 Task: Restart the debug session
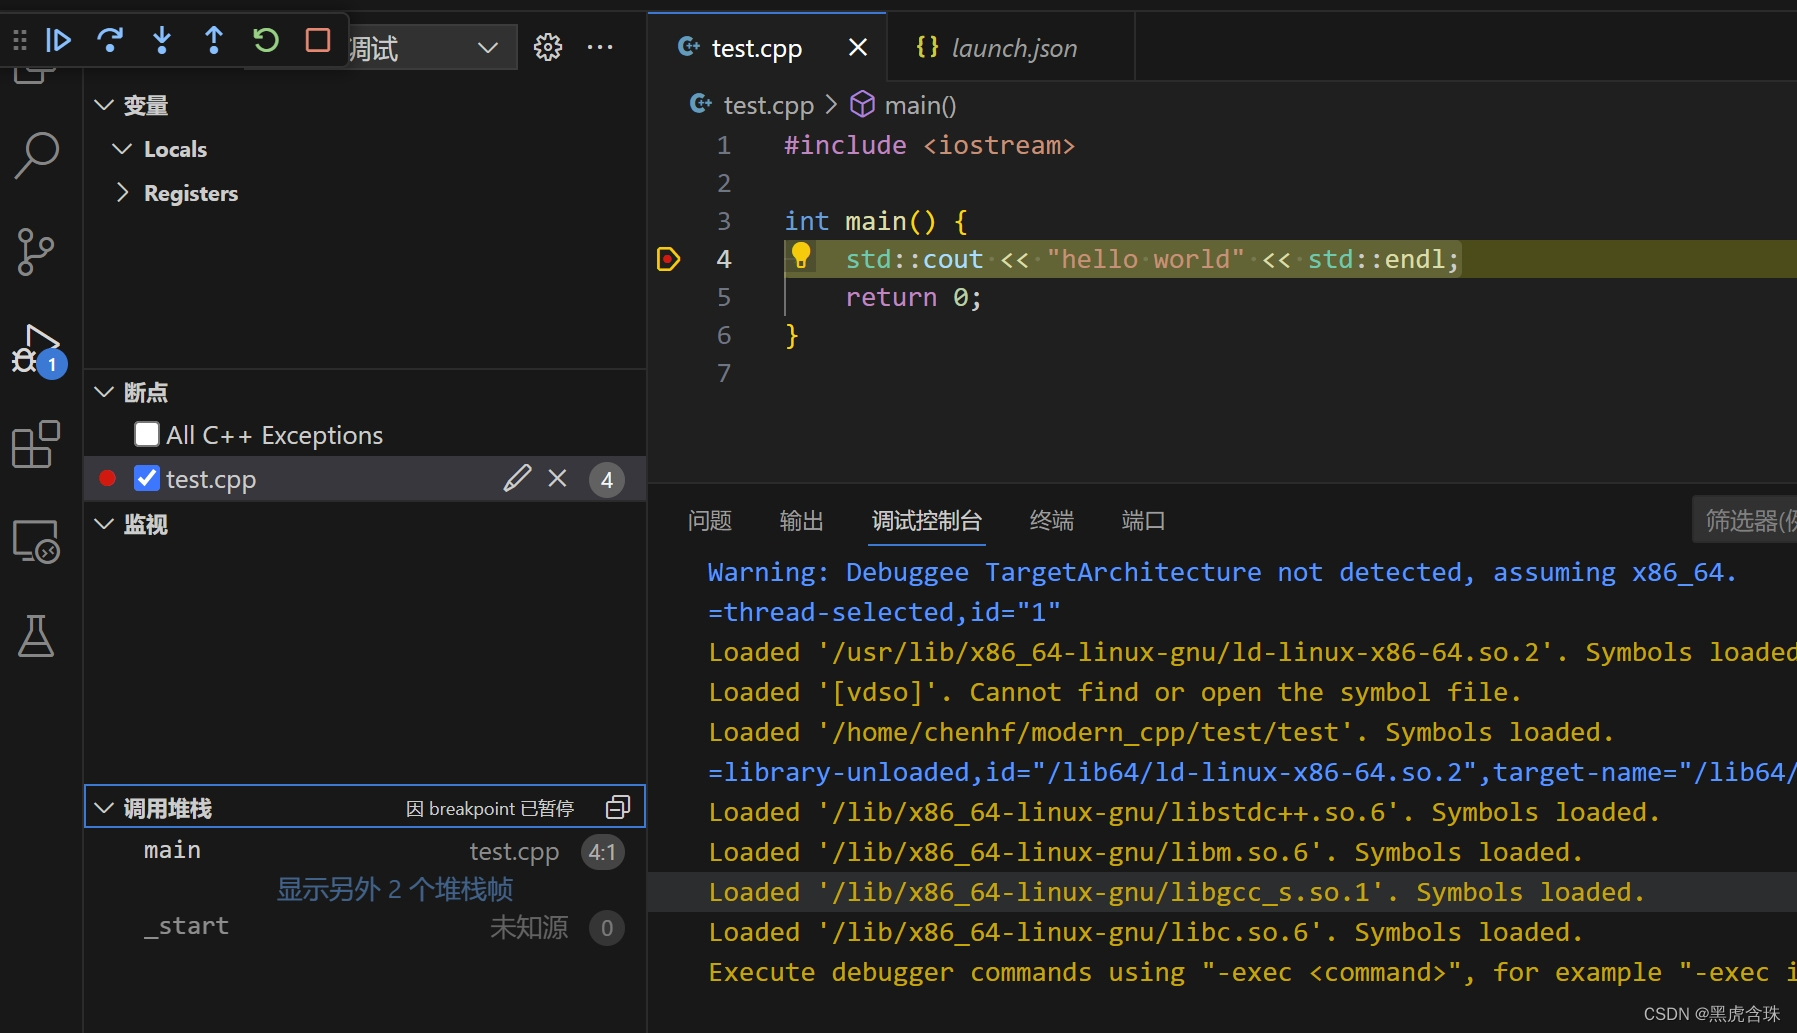(x=266, y=40)
